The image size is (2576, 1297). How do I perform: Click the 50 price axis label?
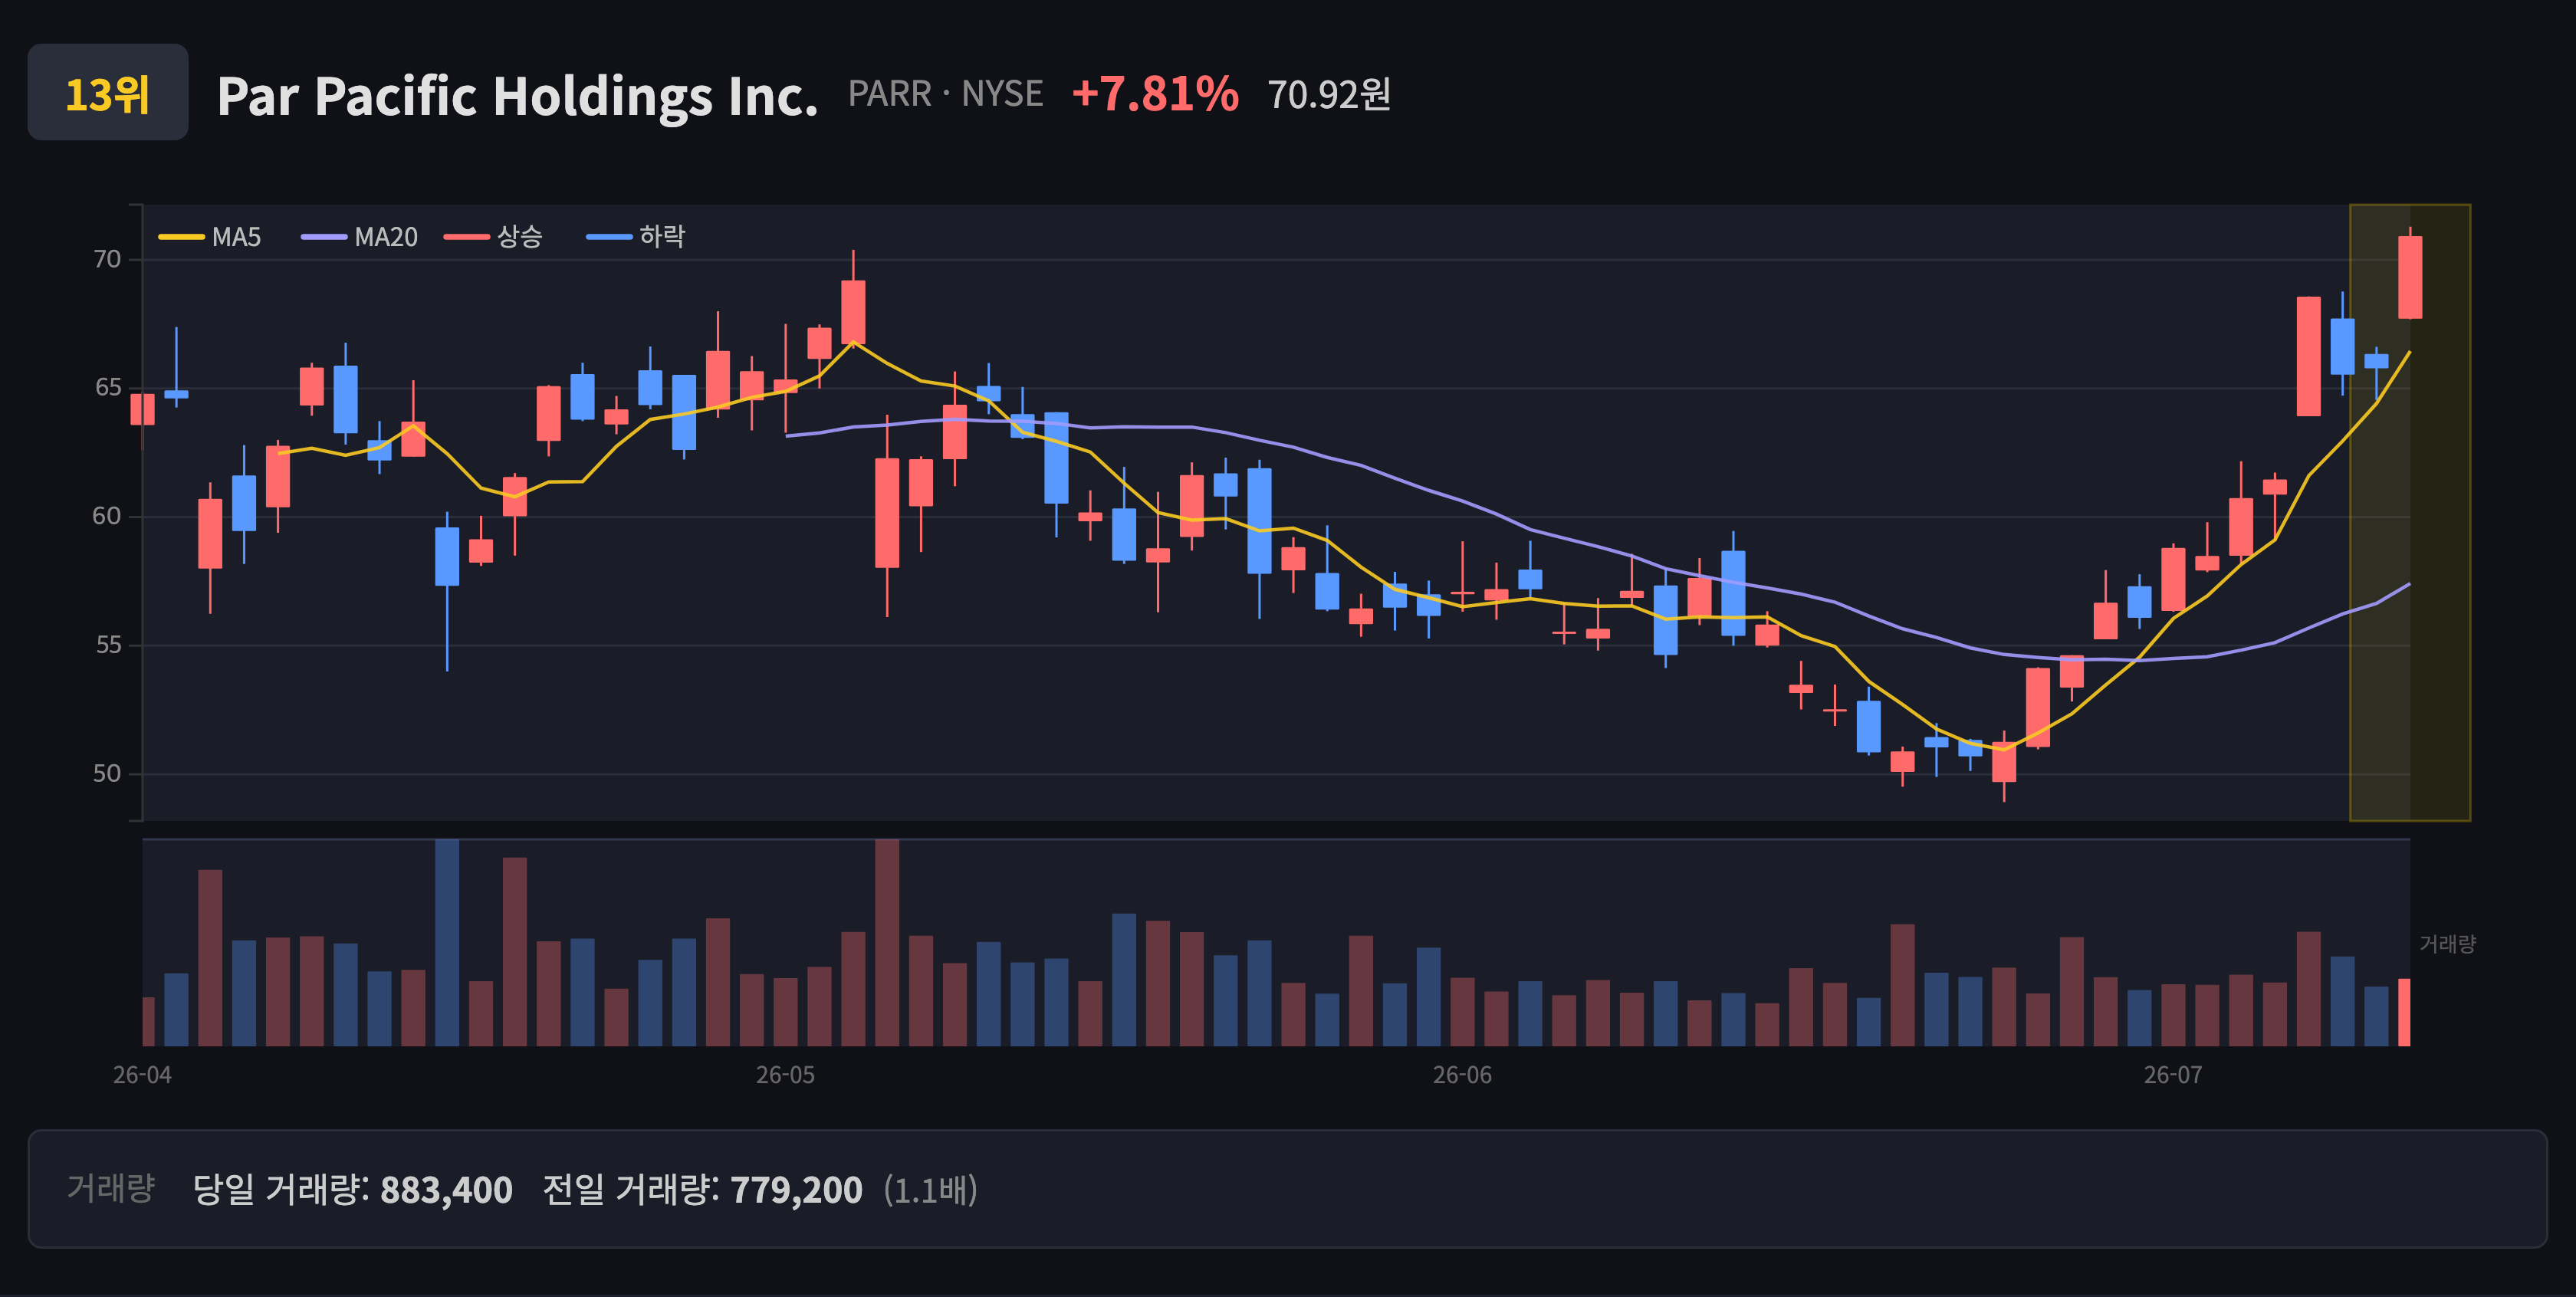107,774
